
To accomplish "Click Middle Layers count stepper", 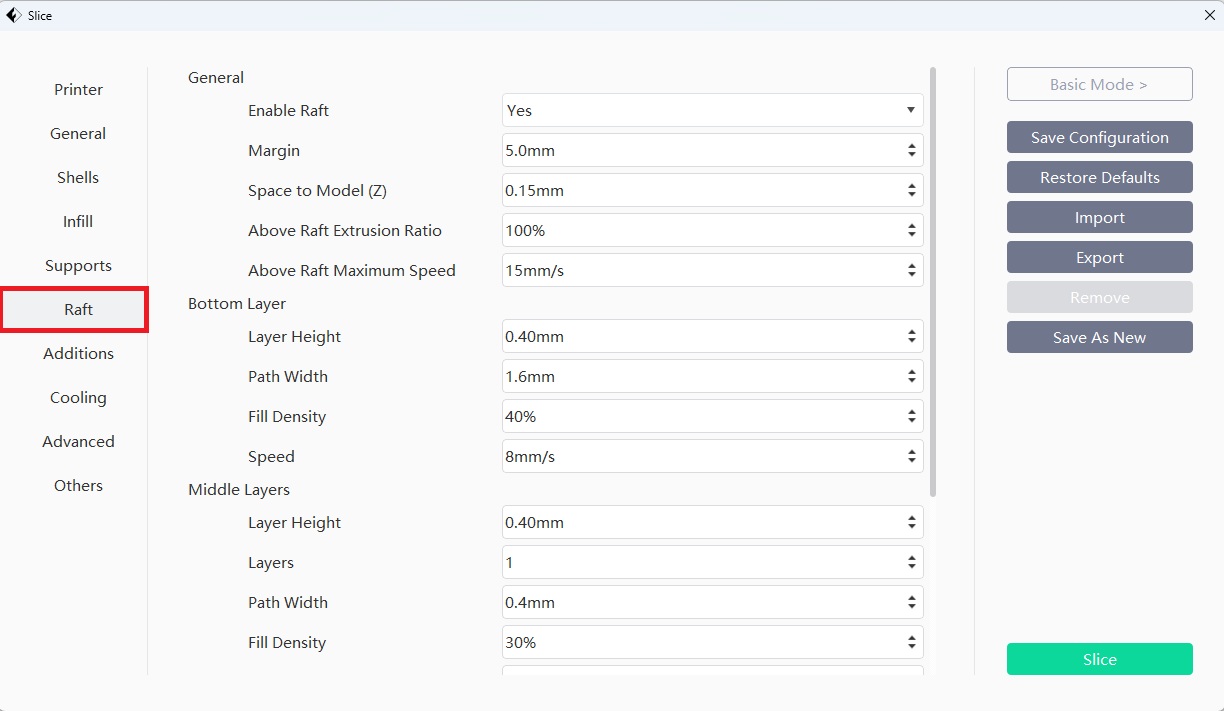I will click(x=911, y=562).
